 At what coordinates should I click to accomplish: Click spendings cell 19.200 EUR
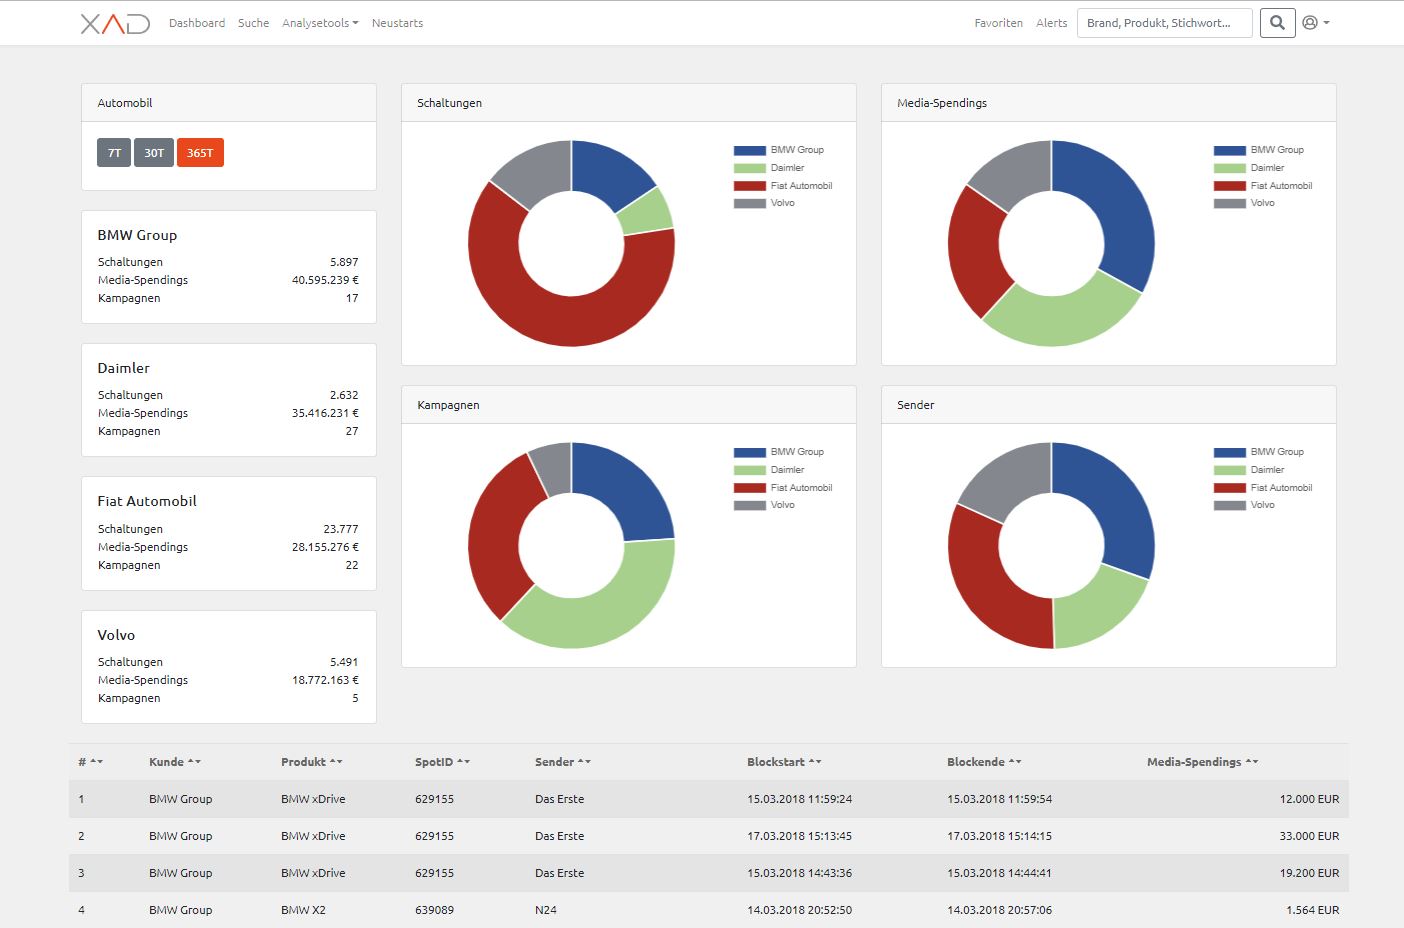coord(1309,873)
